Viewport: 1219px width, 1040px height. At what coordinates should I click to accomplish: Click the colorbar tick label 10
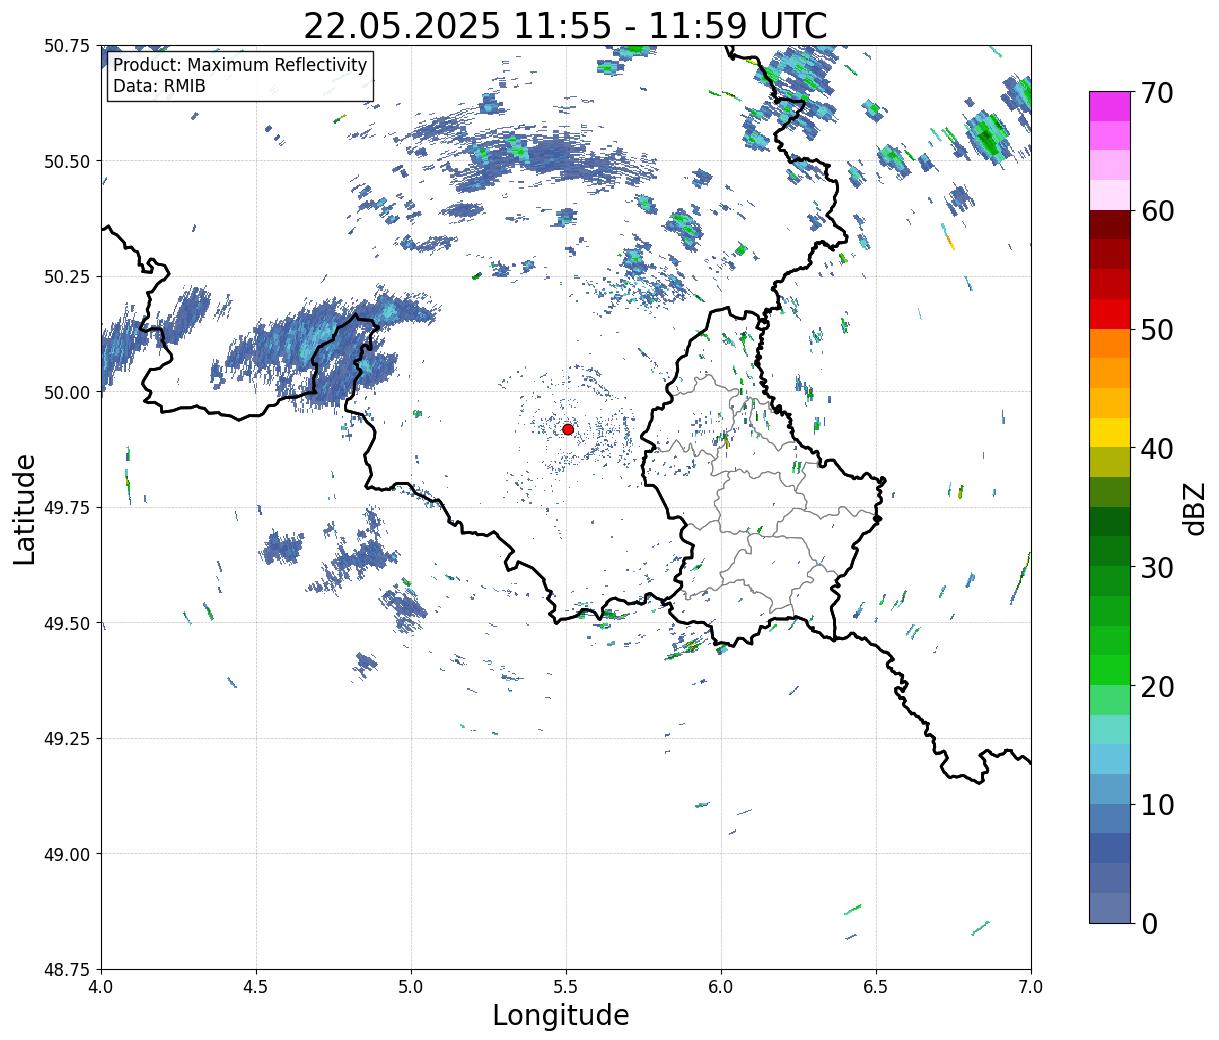point(1157,805)
